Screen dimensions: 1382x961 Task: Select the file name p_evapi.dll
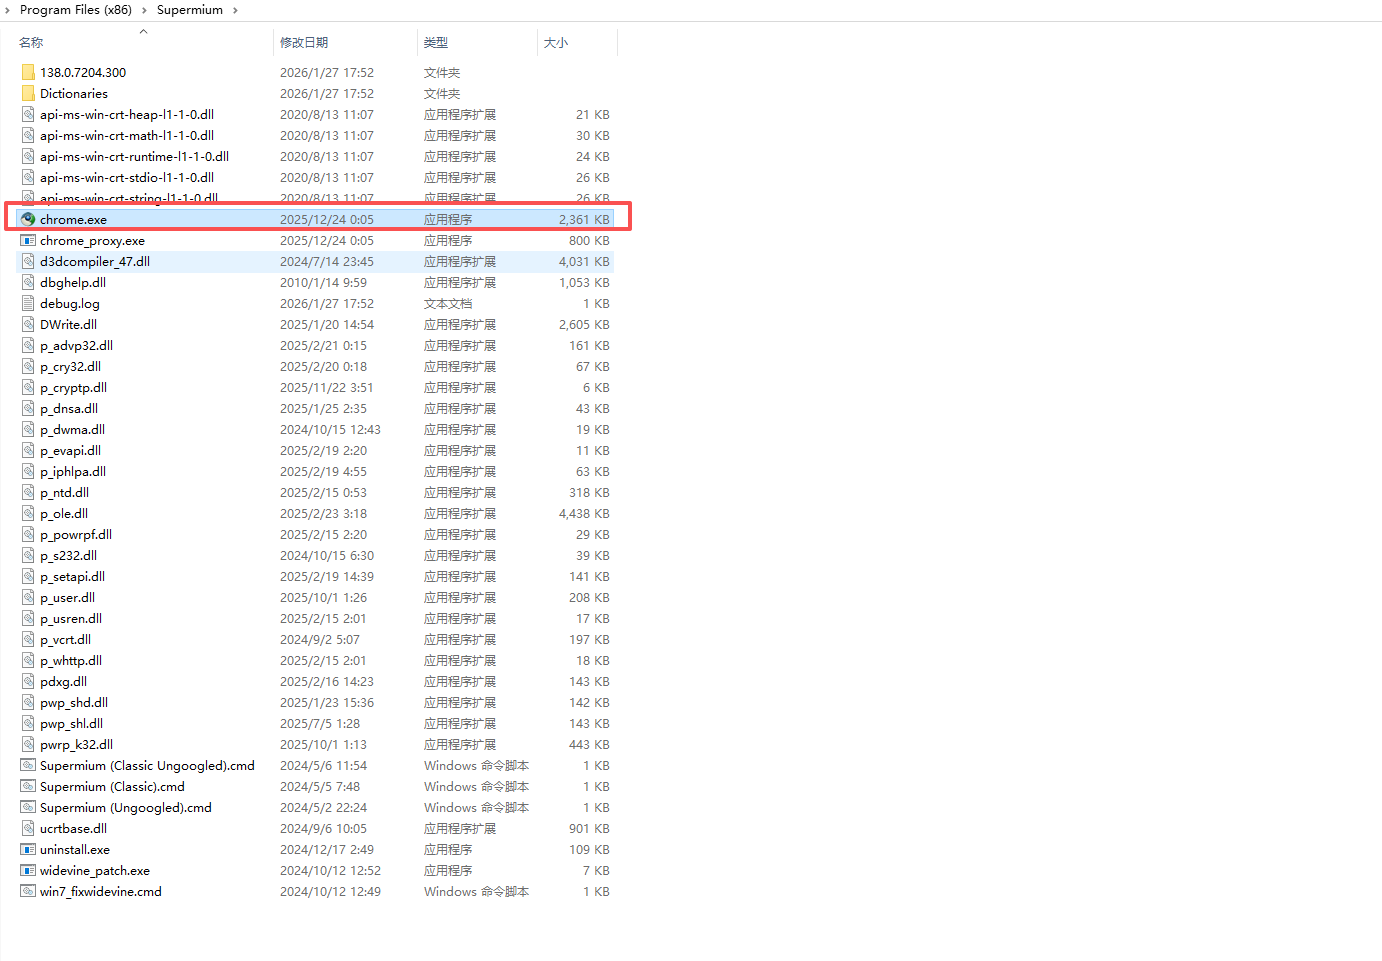[x=71, y=450]
